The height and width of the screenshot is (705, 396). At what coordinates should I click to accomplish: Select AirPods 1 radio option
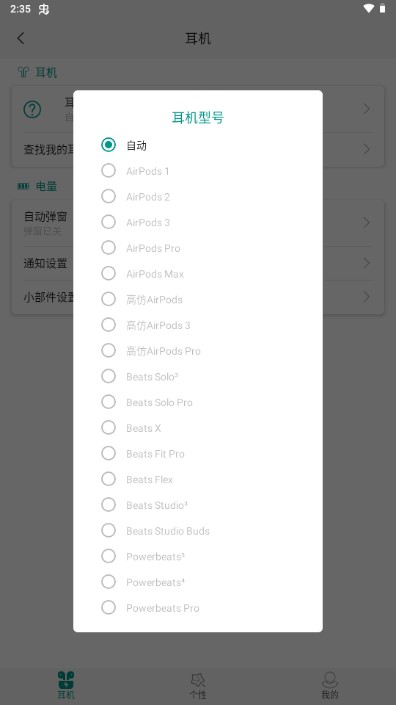pyautogui.click(x=108, y=170)
